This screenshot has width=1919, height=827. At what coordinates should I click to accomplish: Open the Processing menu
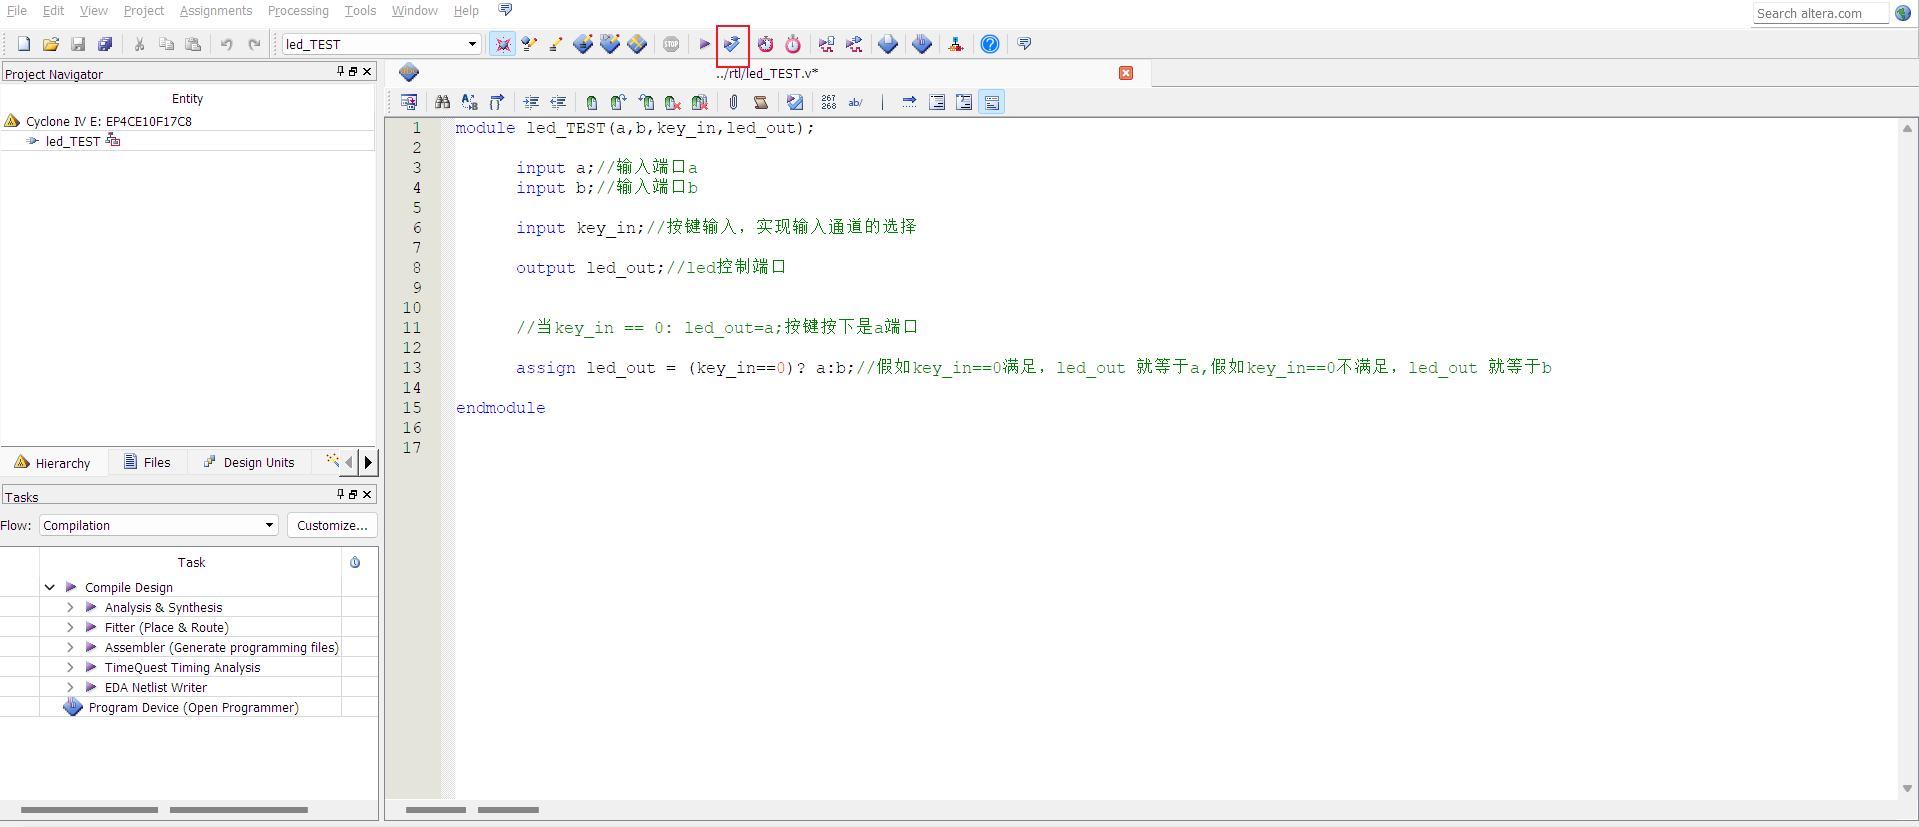point(298,11)
